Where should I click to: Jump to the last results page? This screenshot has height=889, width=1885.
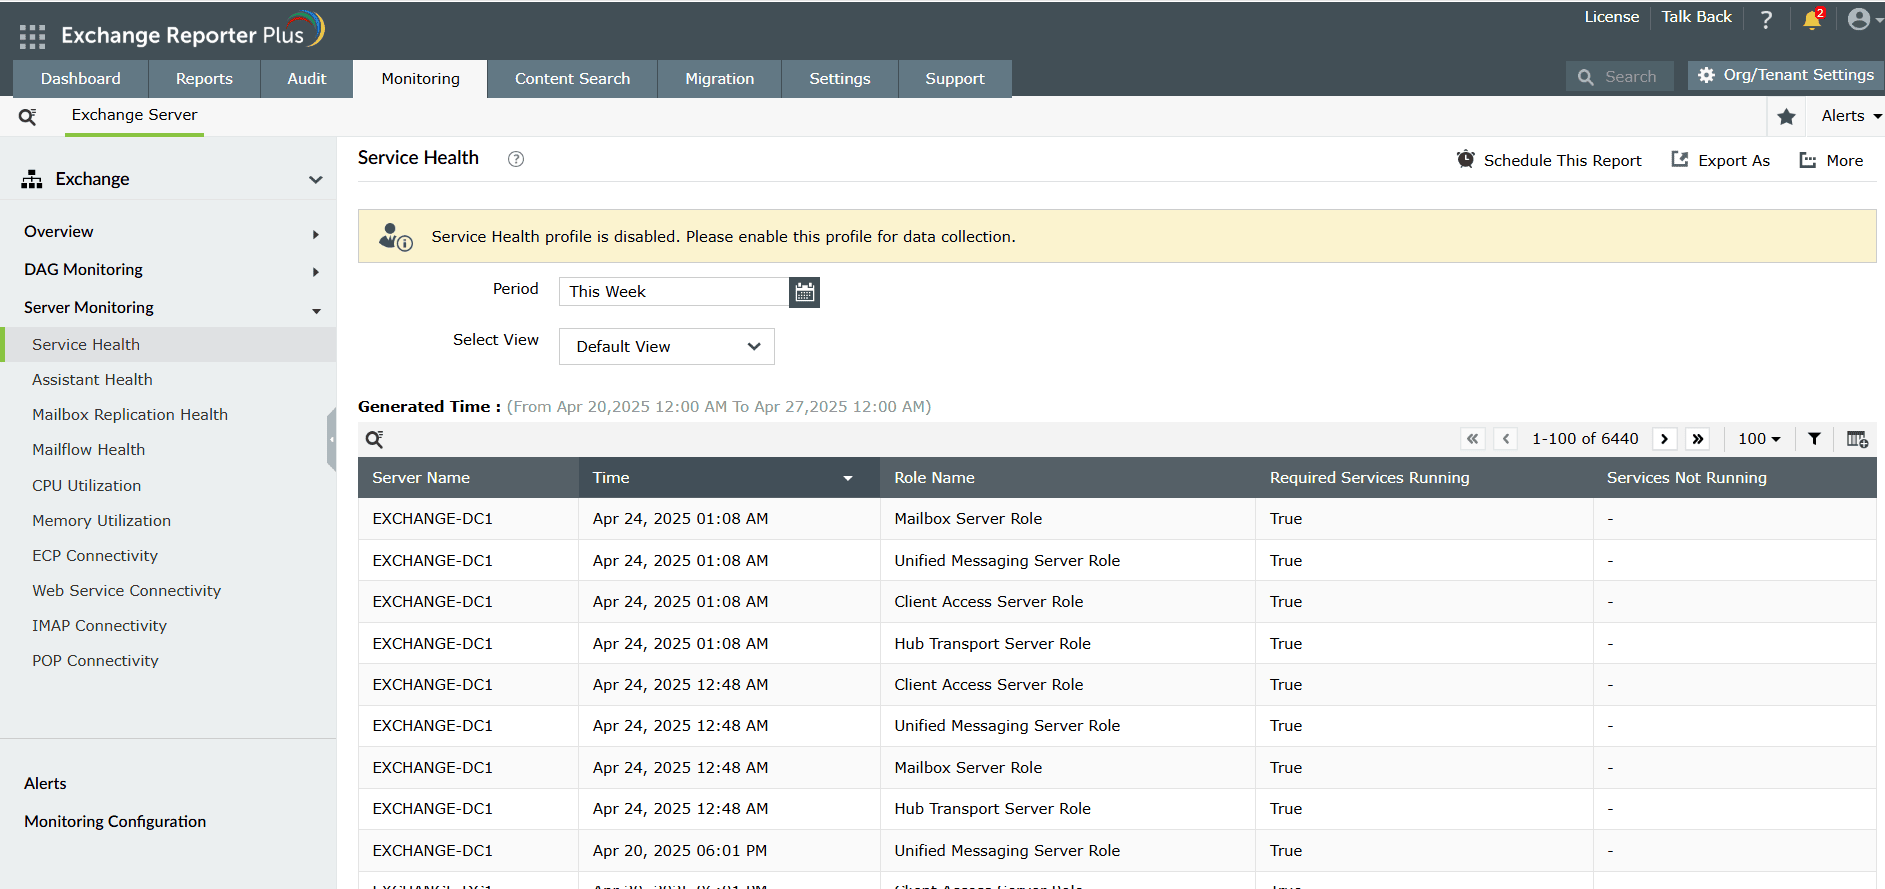pyautogui.click(x=1698, y=439)
